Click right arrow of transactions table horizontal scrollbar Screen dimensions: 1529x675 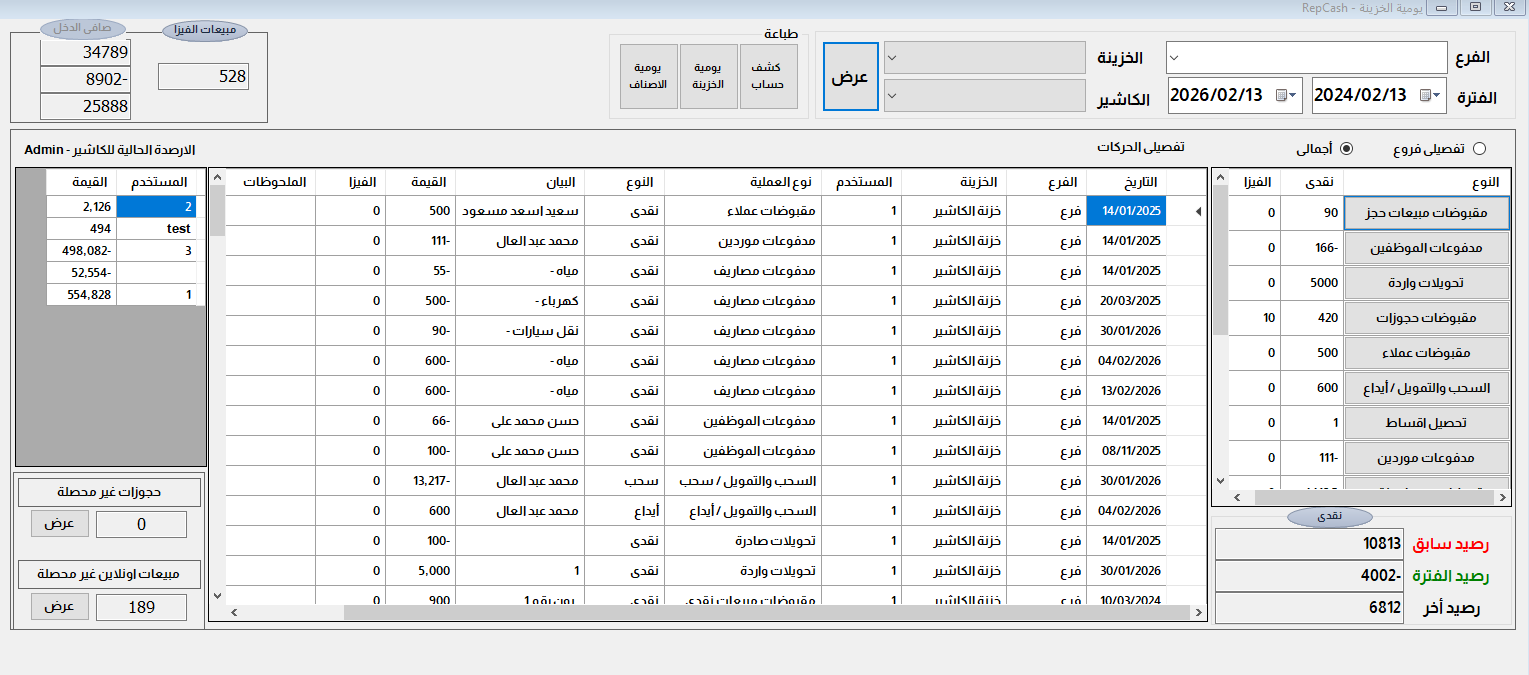[x=1198, y=612]
